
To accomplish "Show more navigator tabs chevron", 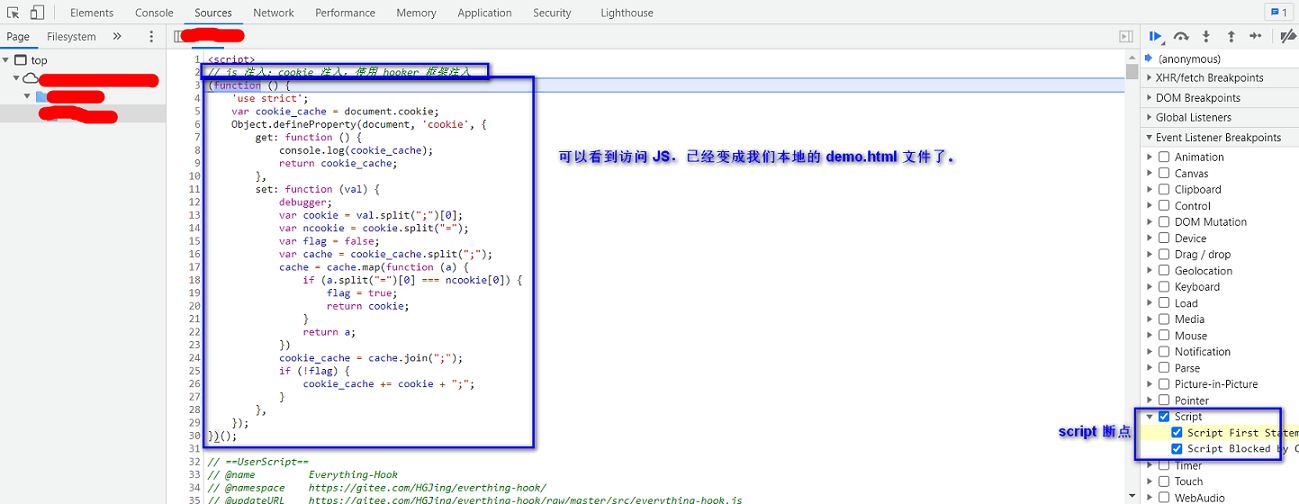I will click(117, 36).
